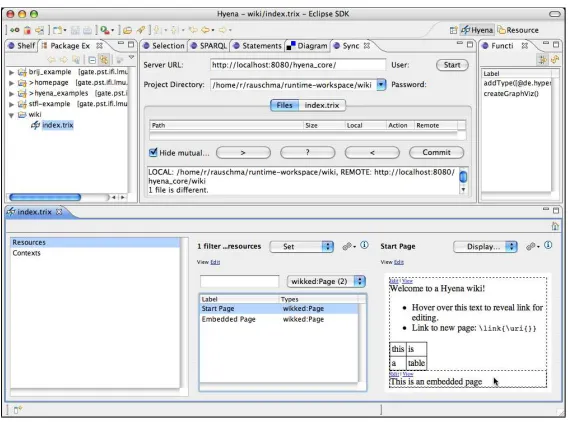Select Embedded Page row in resources table

[279, 319]
